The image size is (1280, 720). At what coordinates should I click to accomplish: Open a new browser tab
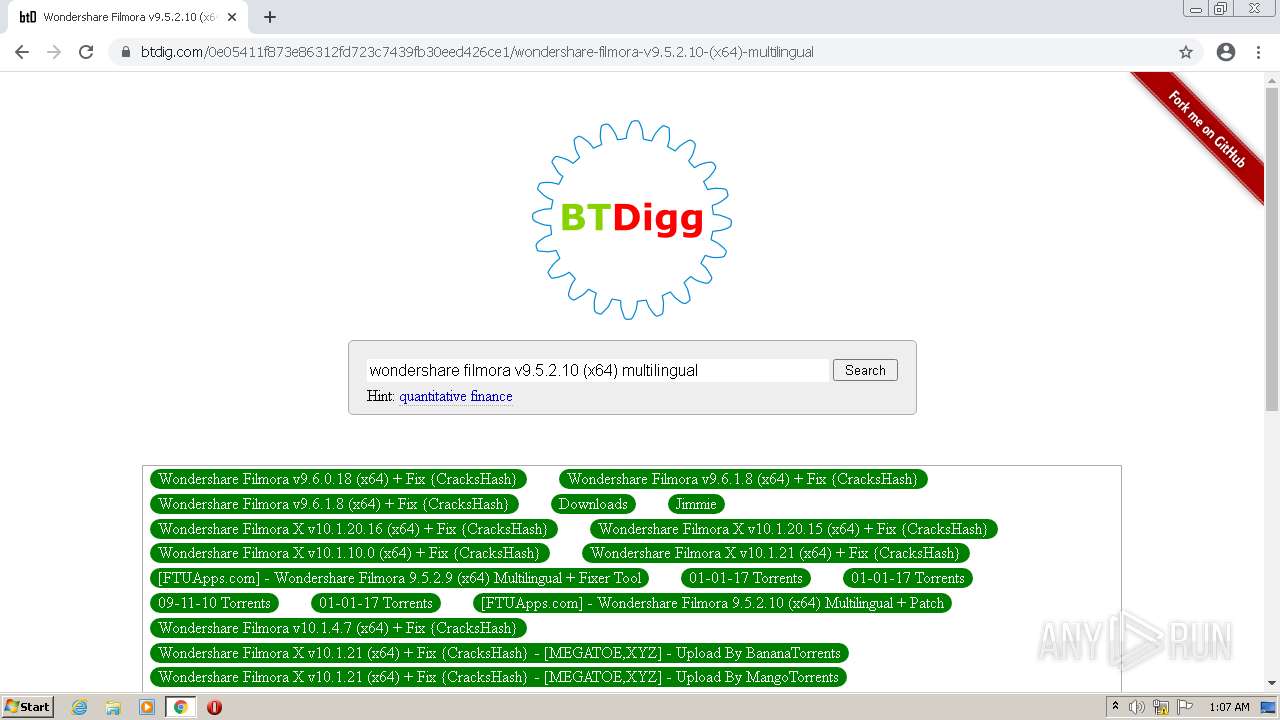pos(270,17)
